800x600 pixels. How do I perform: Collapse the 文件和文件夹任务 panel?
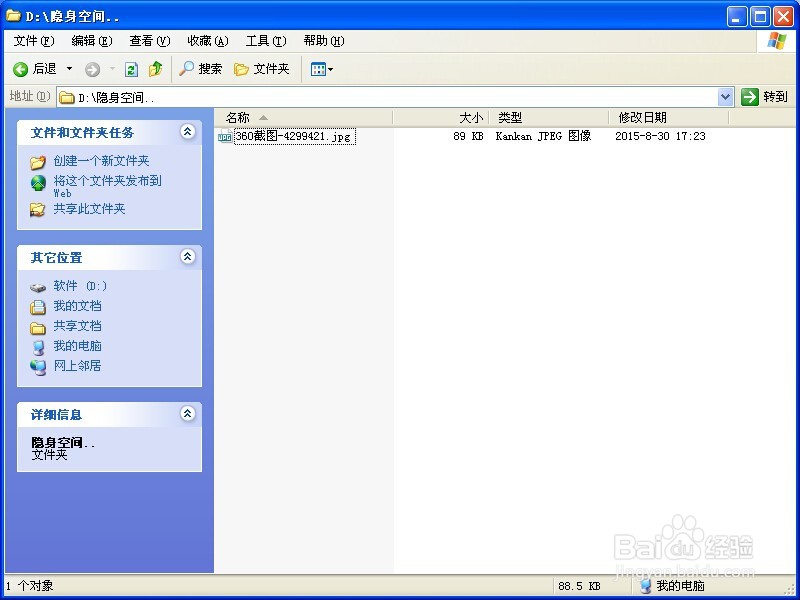pyautogui.click(x=188, y=132)
